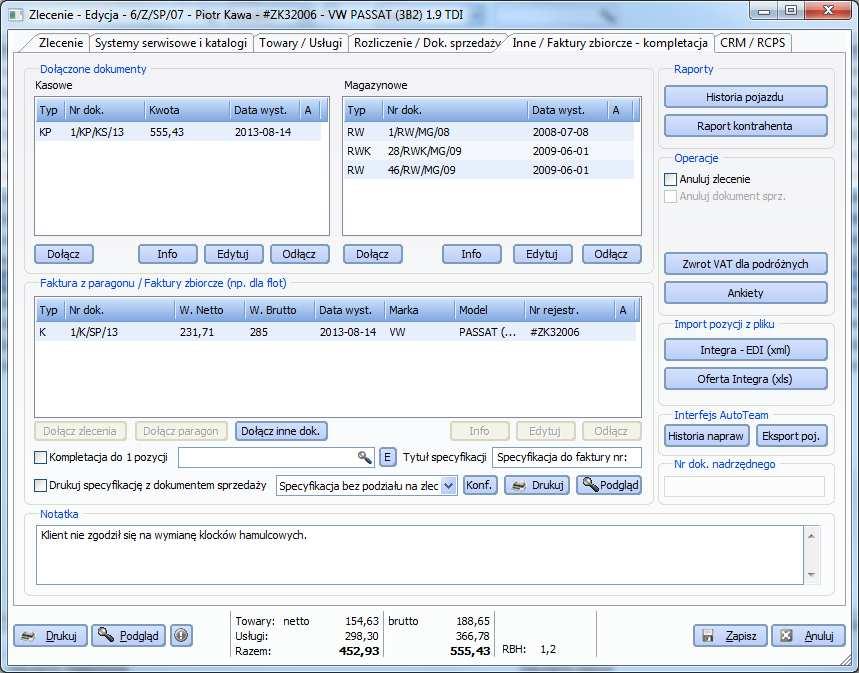859x673 pixels.
Task: Click the Zwrot VAT dla podróżnych button
Action: click(x=745, y=264)
